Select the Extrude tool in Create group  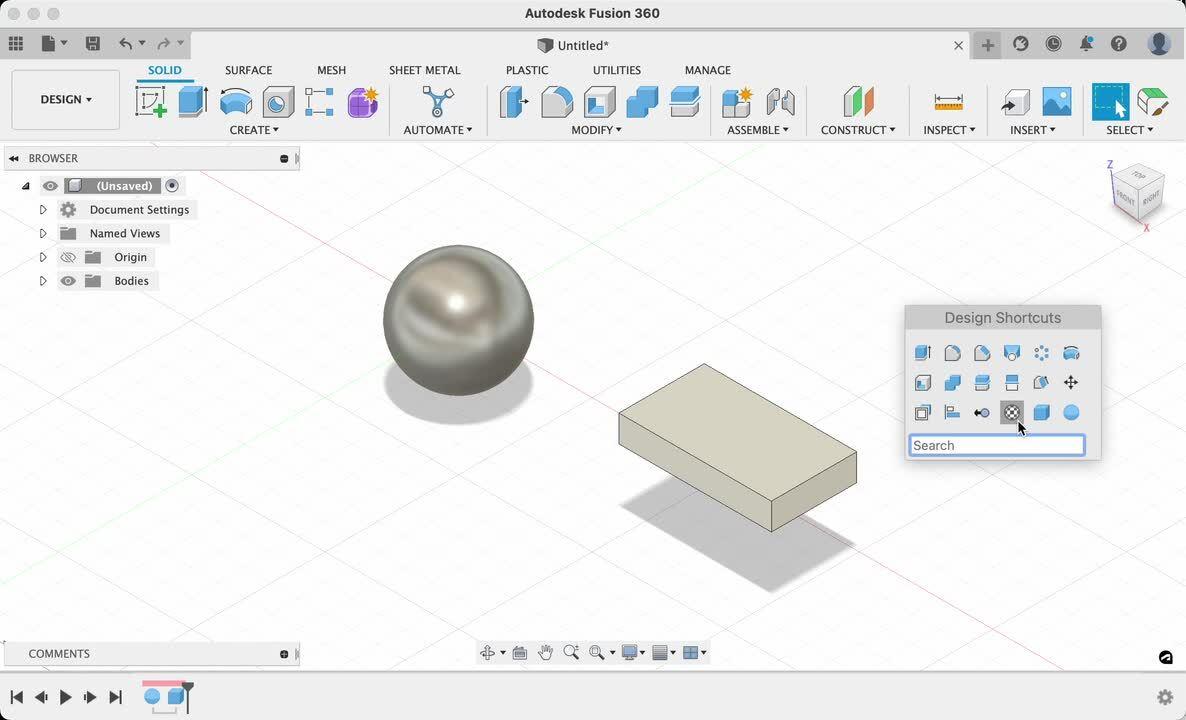point(193,101)
